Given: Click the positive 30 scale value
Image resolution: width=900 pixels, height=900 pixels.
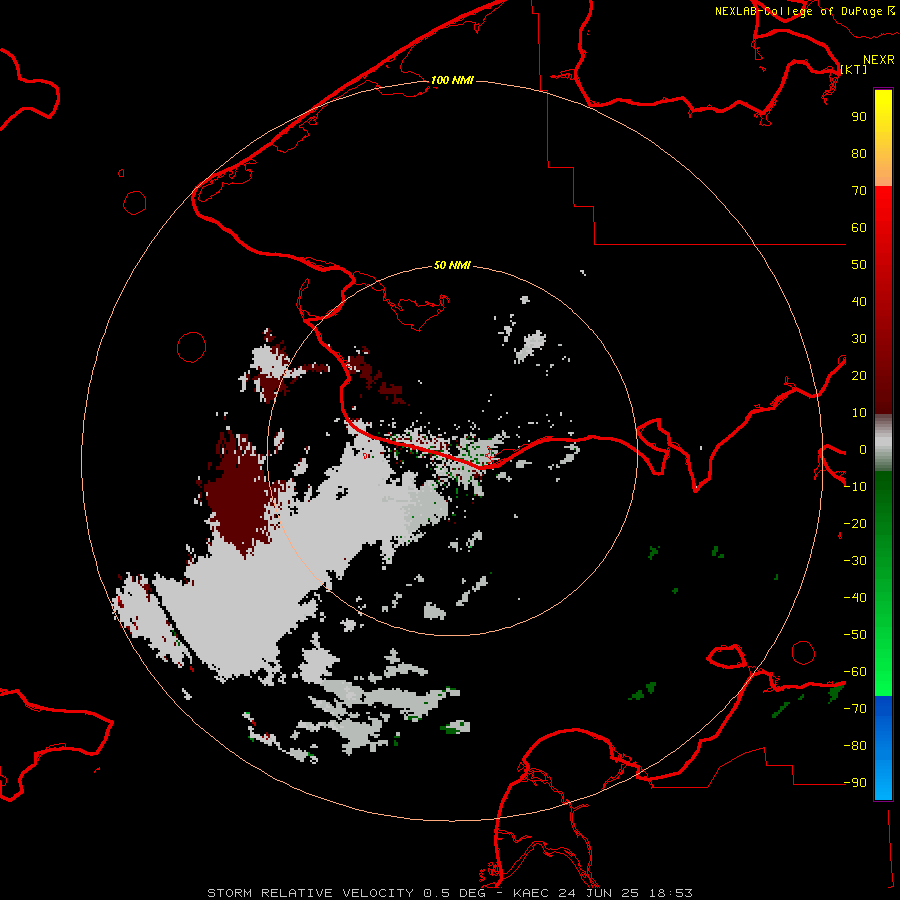Looking at the screenshot, I should click(x=859, y=339).
